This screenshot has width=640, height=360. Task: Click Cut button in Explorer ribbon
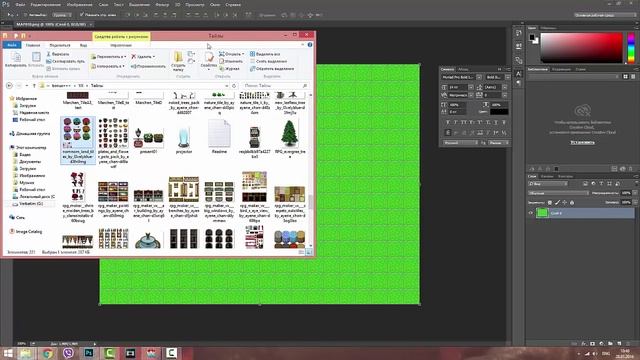pyautogui.click(x=58, y=54)
